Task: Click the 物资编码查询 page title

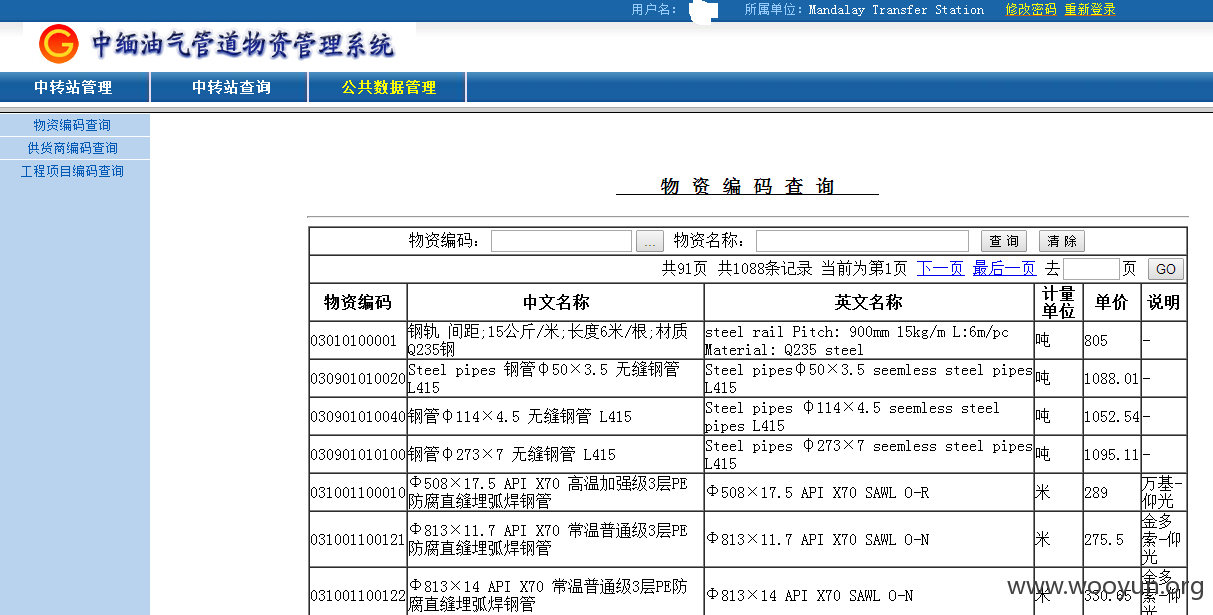Action: tap(747, 186)
